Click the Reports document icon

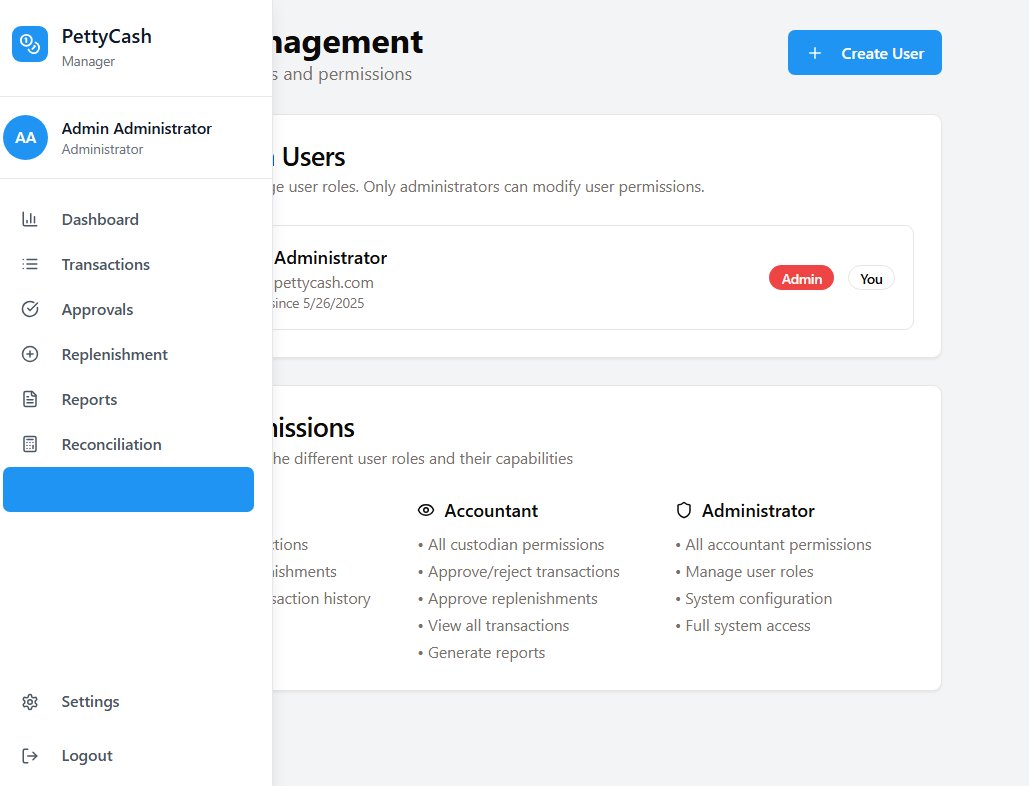30,400
